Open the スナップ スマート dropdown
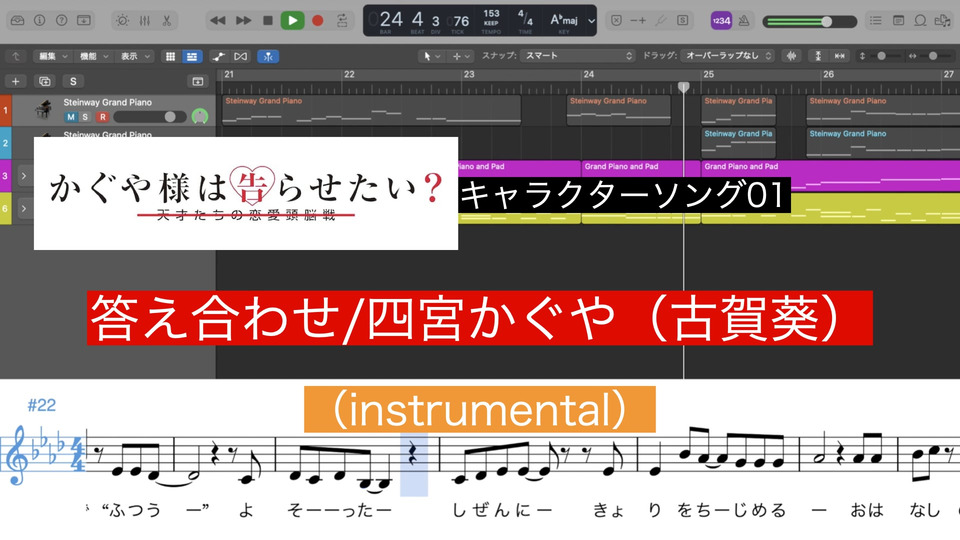960x540 pixels. (x=577, y=56)
